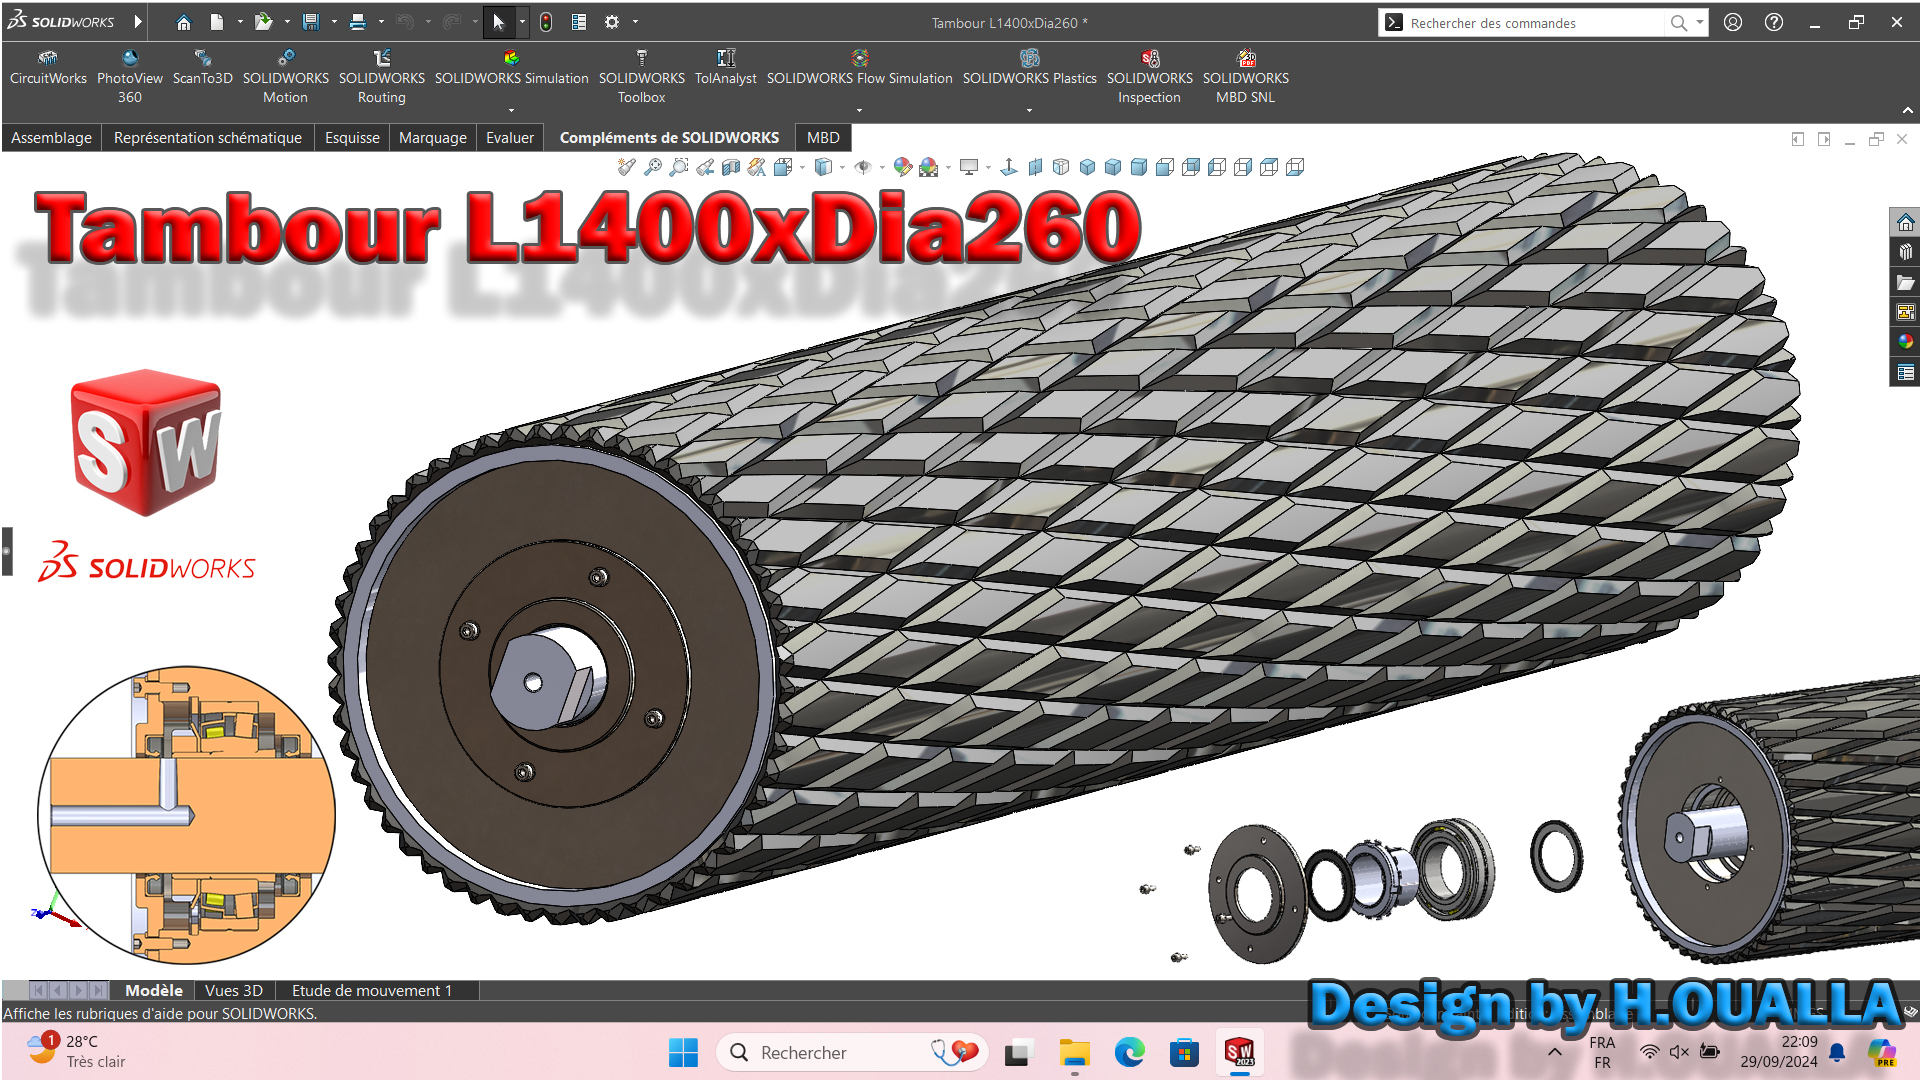Open the Help question mark
This screenshot has height=1080, width=1920.
point(1774,22)
